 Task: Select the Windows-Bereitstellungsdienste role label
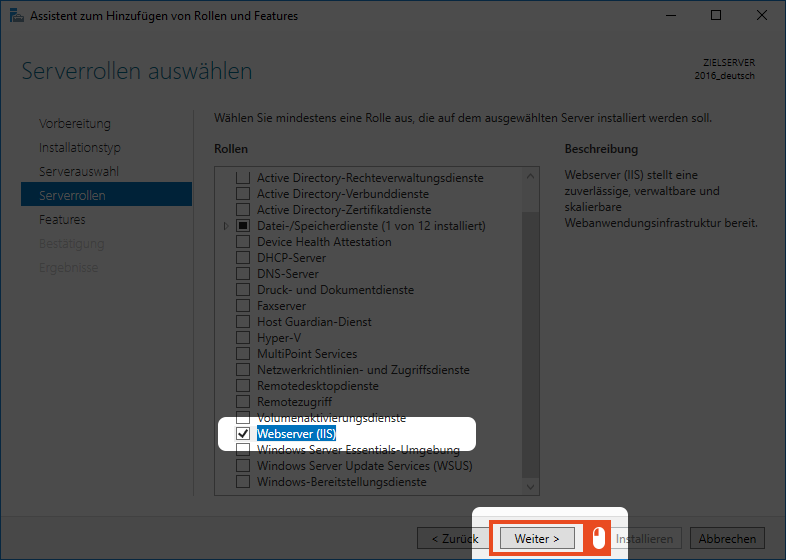point(341,482)
